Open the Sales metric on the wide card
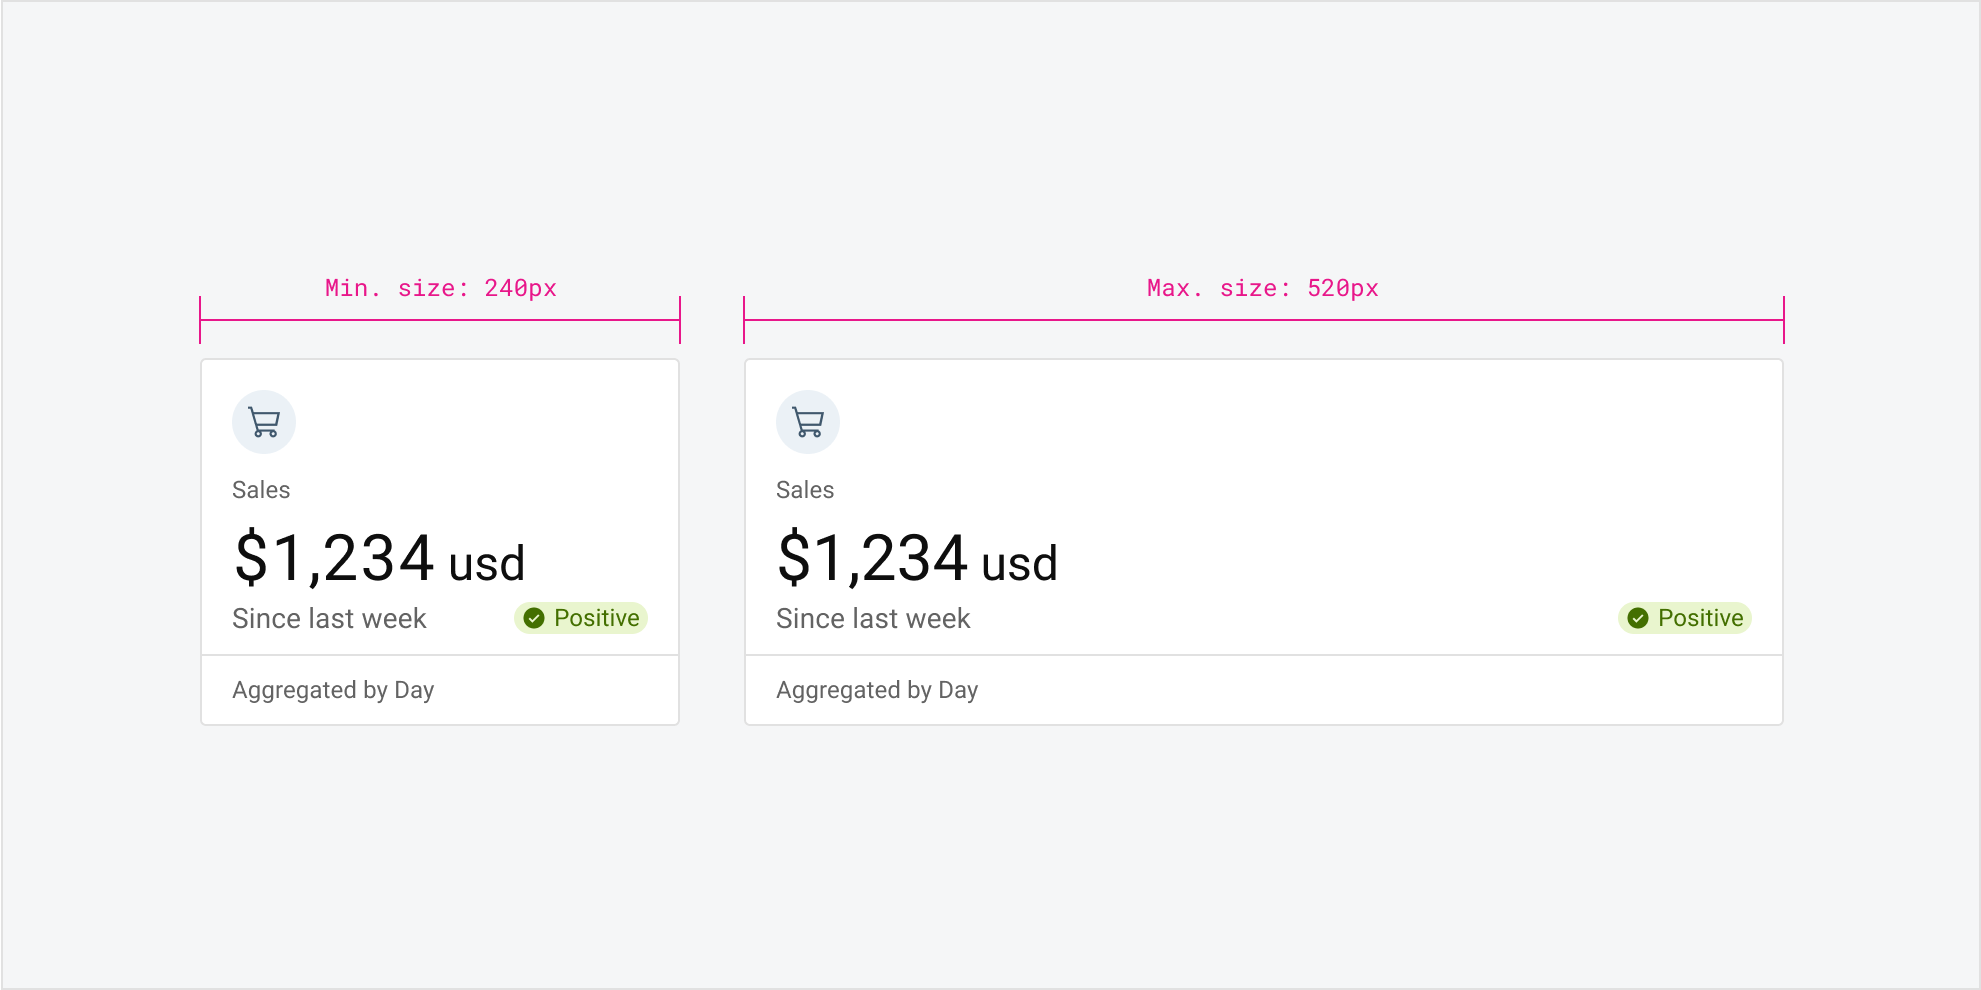Viewport: 1981px width, 990px height. (805, 489)
